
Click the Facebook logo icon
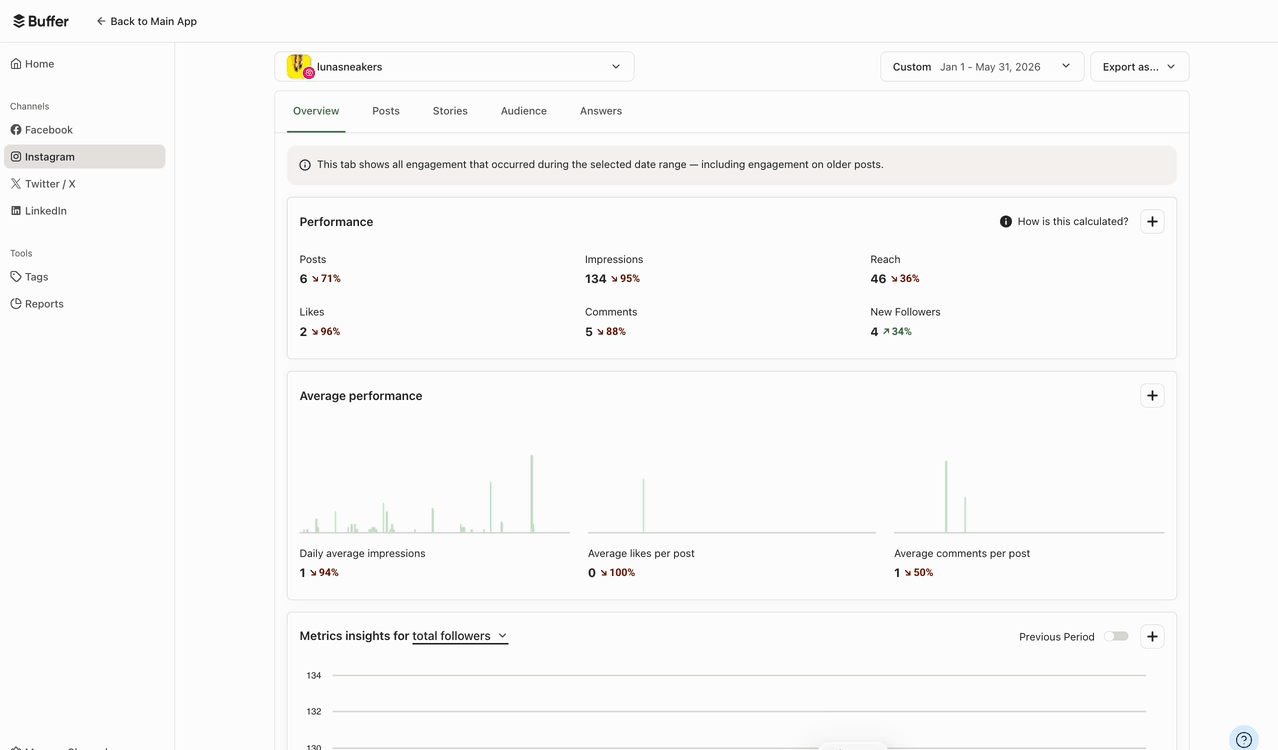pyautogui.click(x=16, y=130)
